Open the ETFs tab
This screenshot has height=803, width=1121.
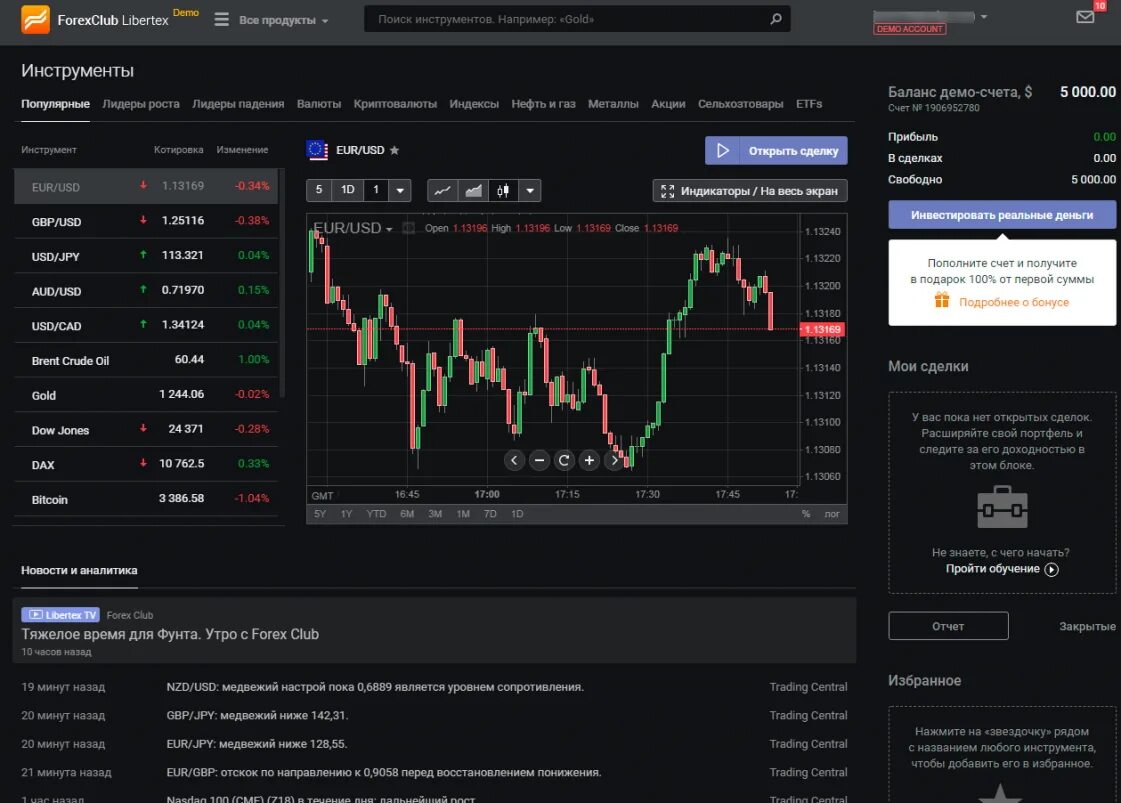click(809, 104)
